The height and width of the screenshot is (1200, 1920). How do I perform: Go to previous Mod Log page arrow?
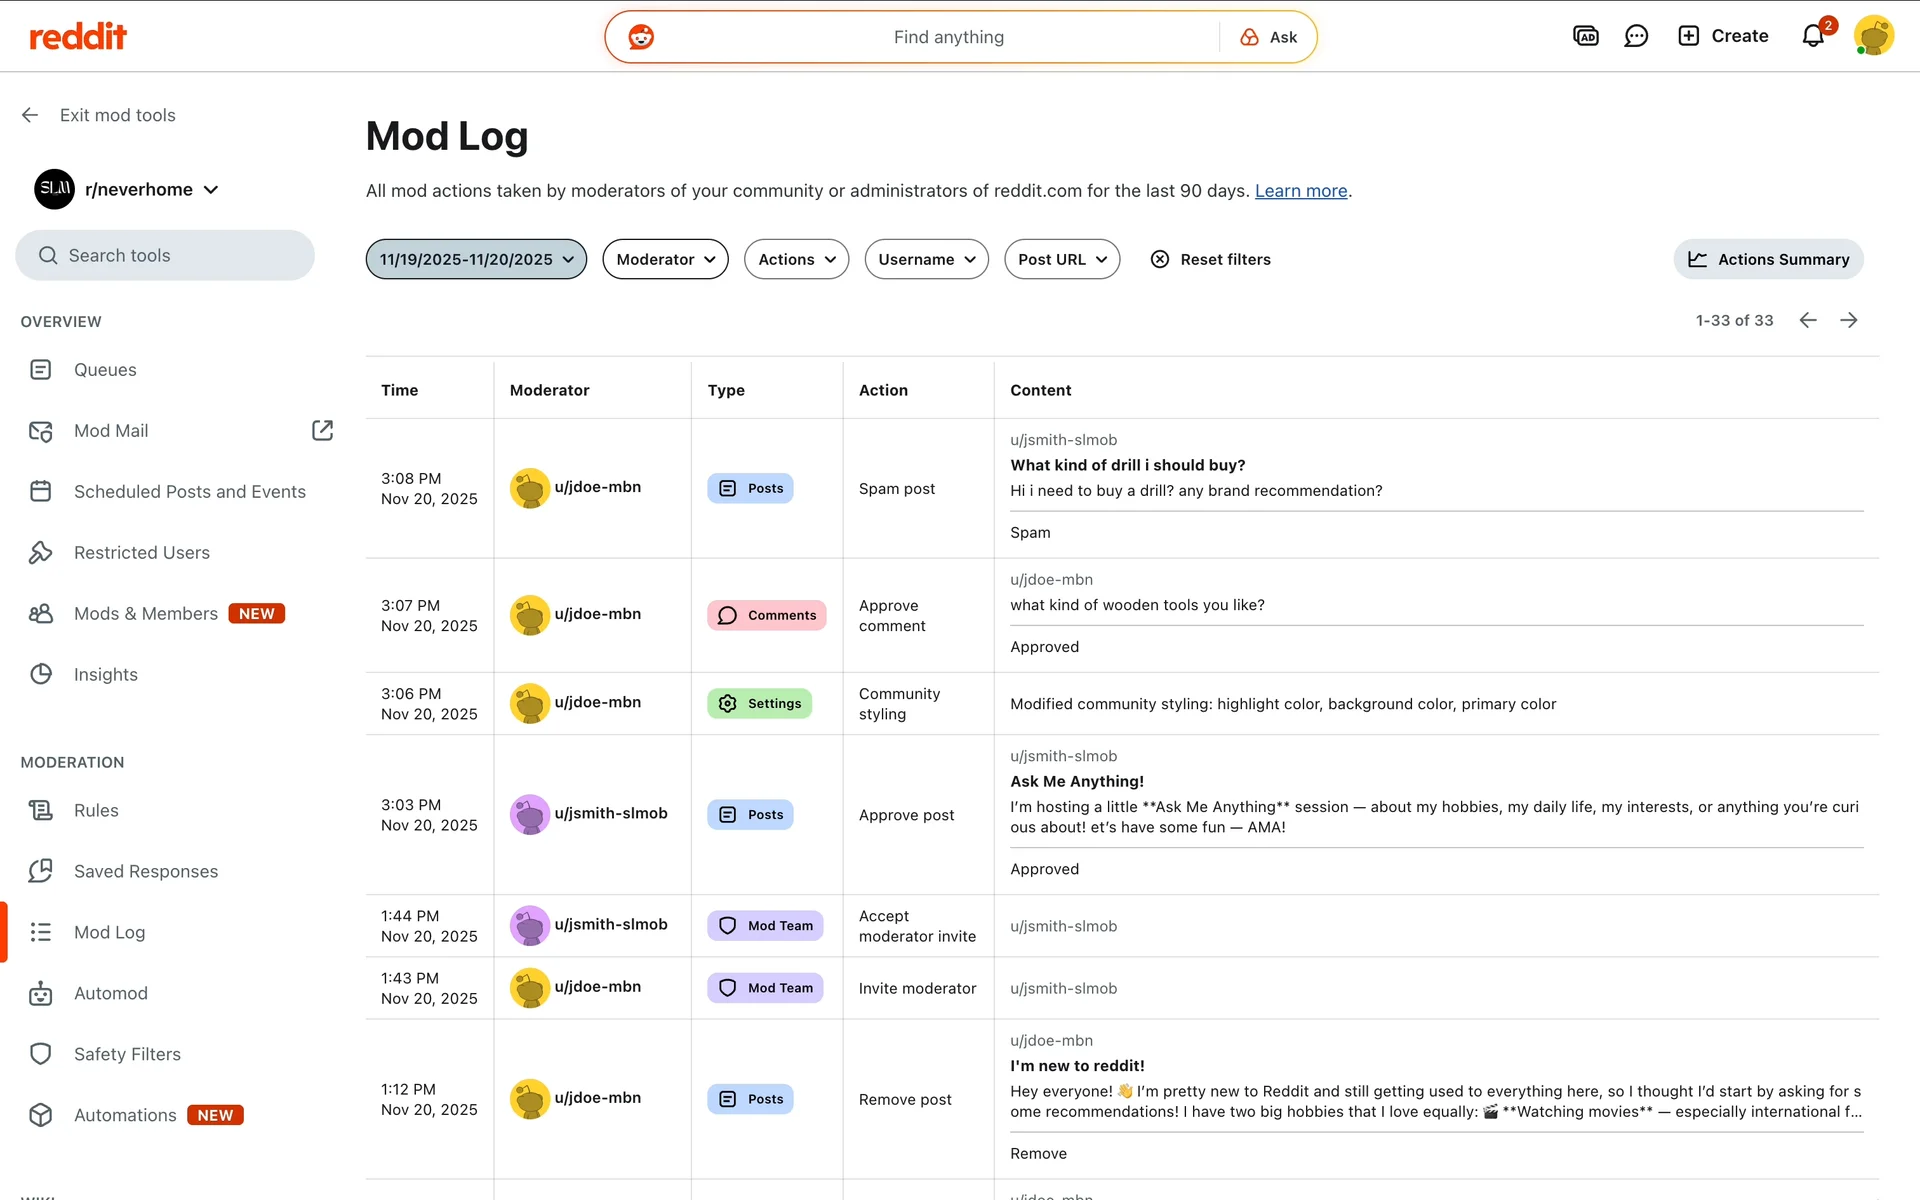[1808, 320]
